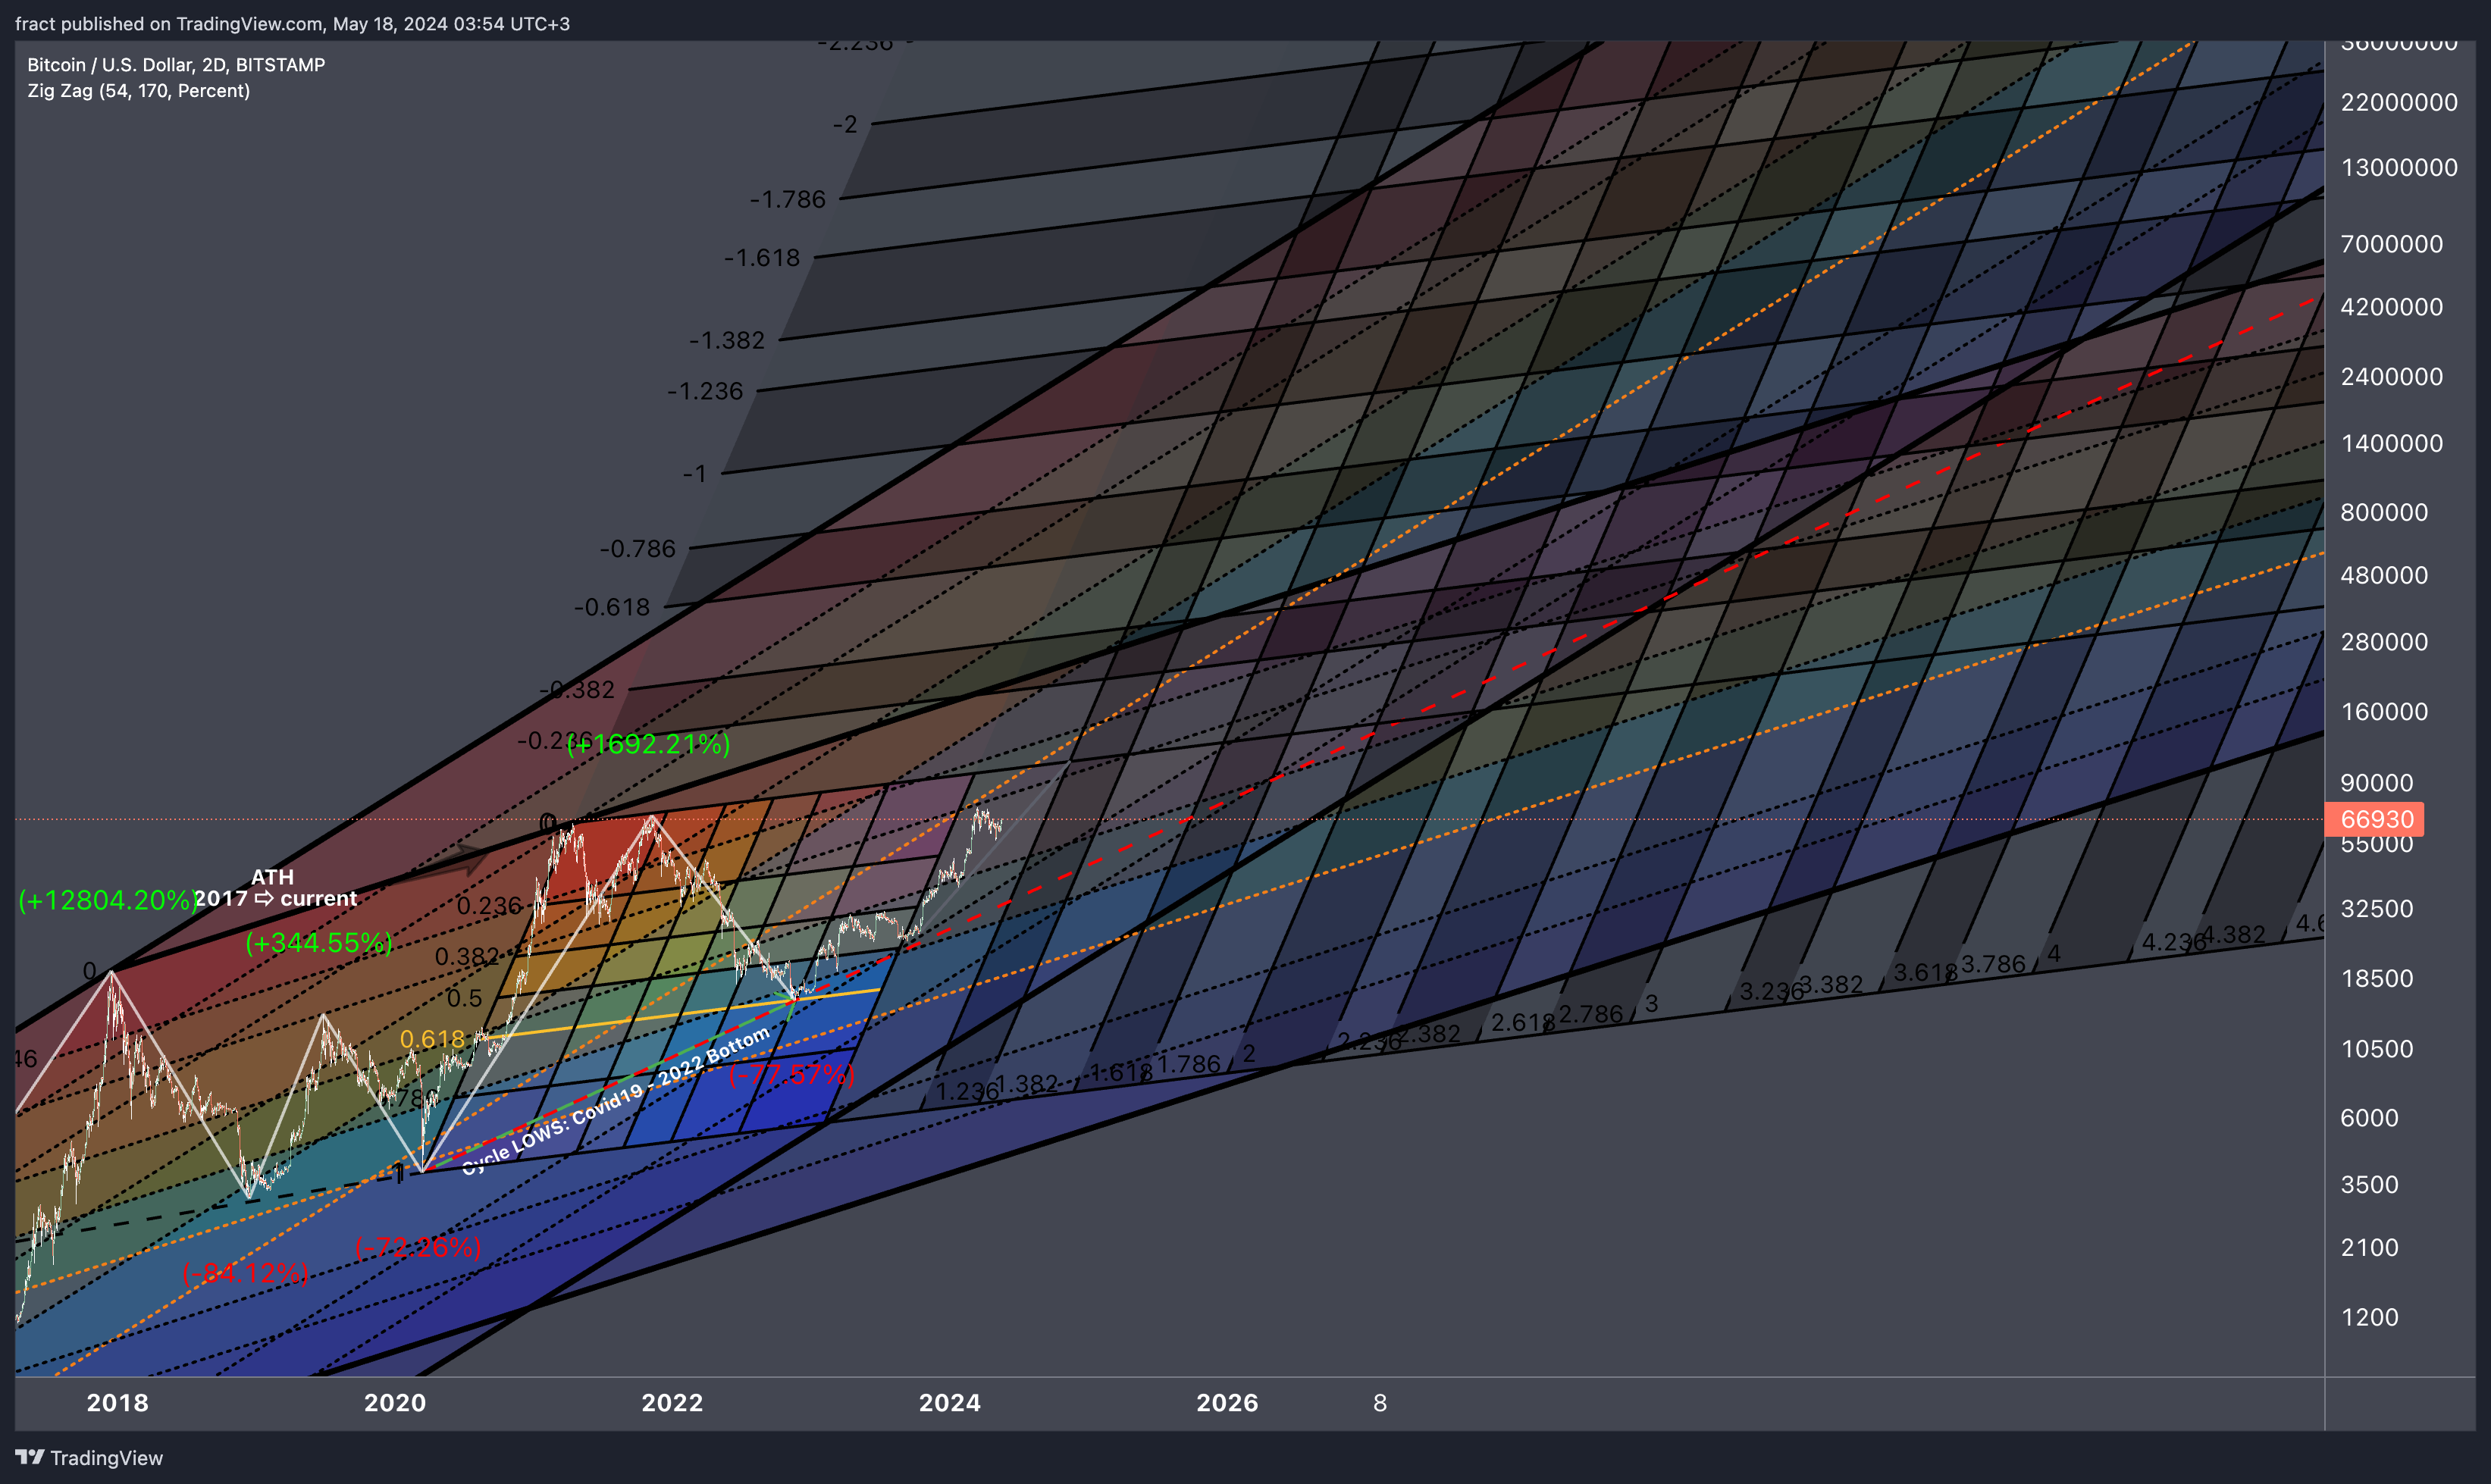Click the yellow 0.618 Fibonacci level label
Image resolution: width=2491 pixels, height=1484 pixels.
432,1039
